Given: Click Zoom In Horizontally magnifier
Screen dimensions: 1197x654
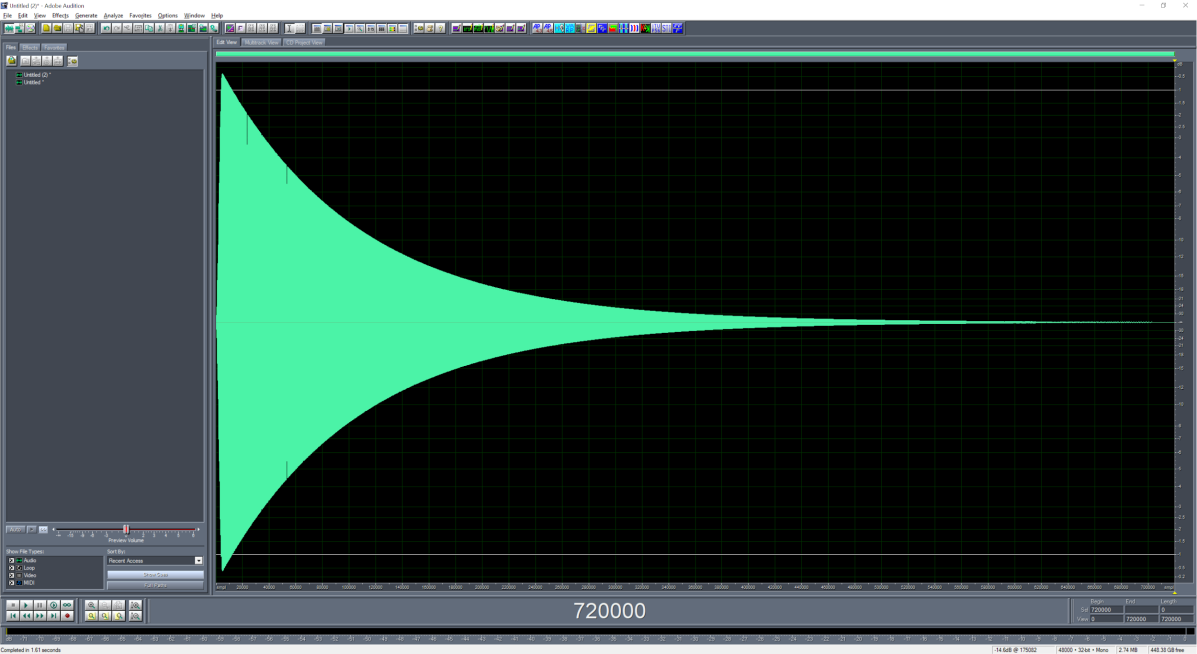Looking at the screenshot, I should coord(91,605).
